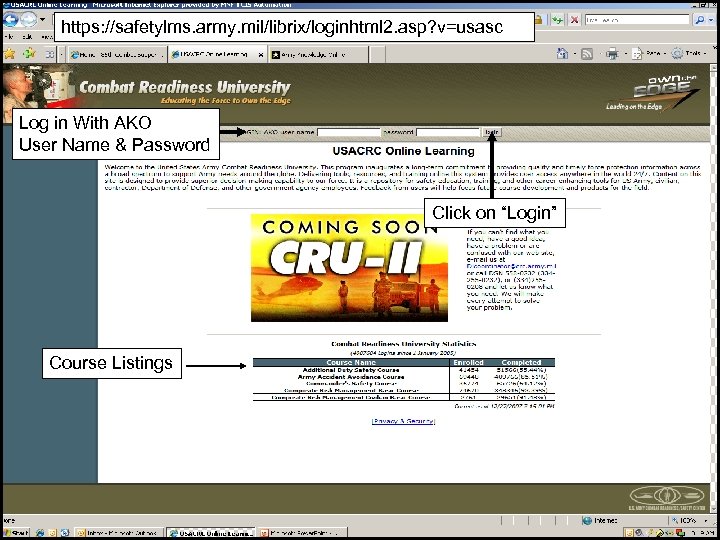Click the RSS Feeds toolbar icon
The height and width of the screenshot is (540, 720).
point(587,54)
